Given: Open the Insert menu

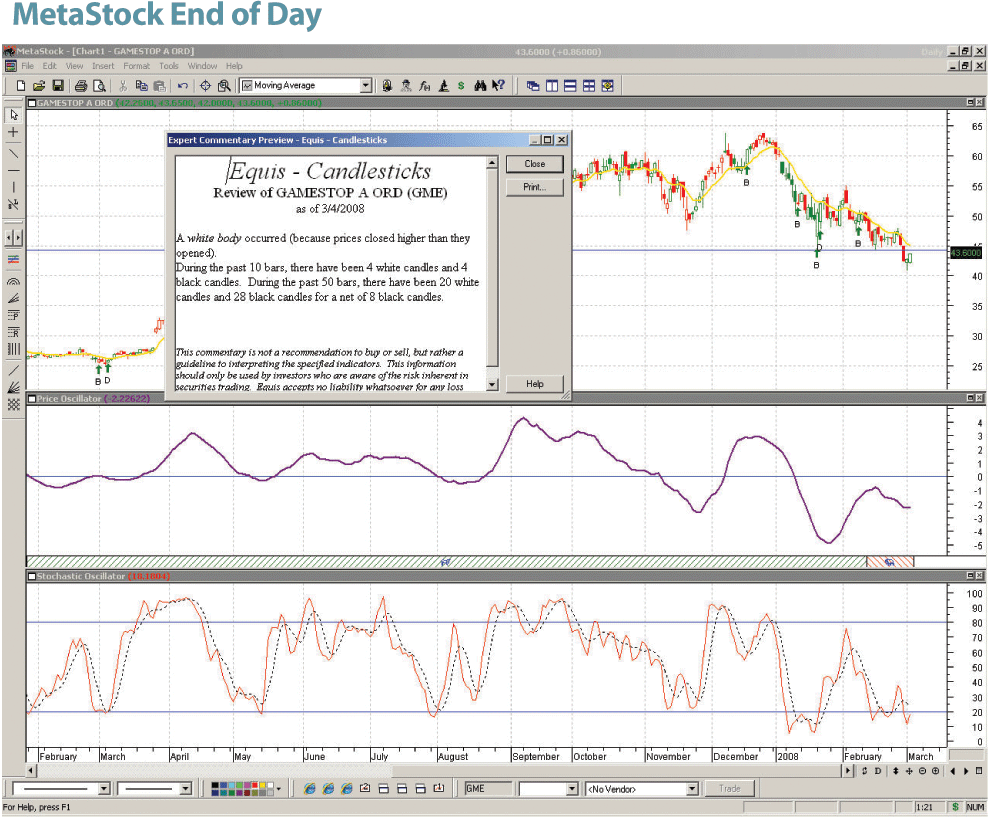Looking at the screenshot, I should click(x=103, y=66).
